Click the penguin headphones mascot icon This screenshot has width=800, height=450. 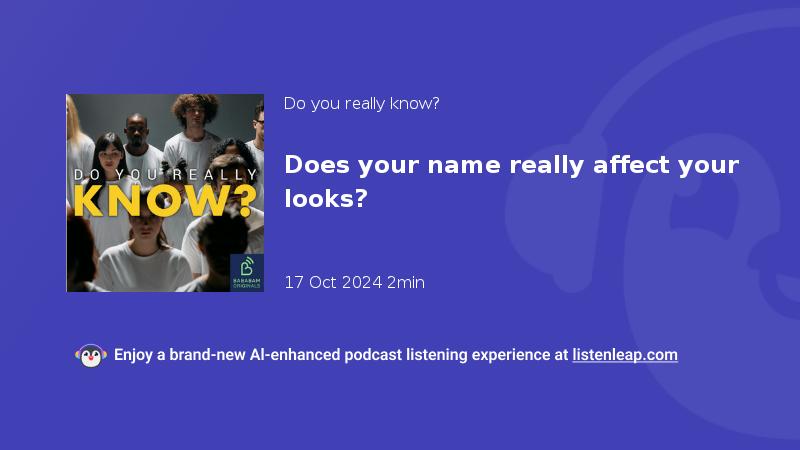91,356
